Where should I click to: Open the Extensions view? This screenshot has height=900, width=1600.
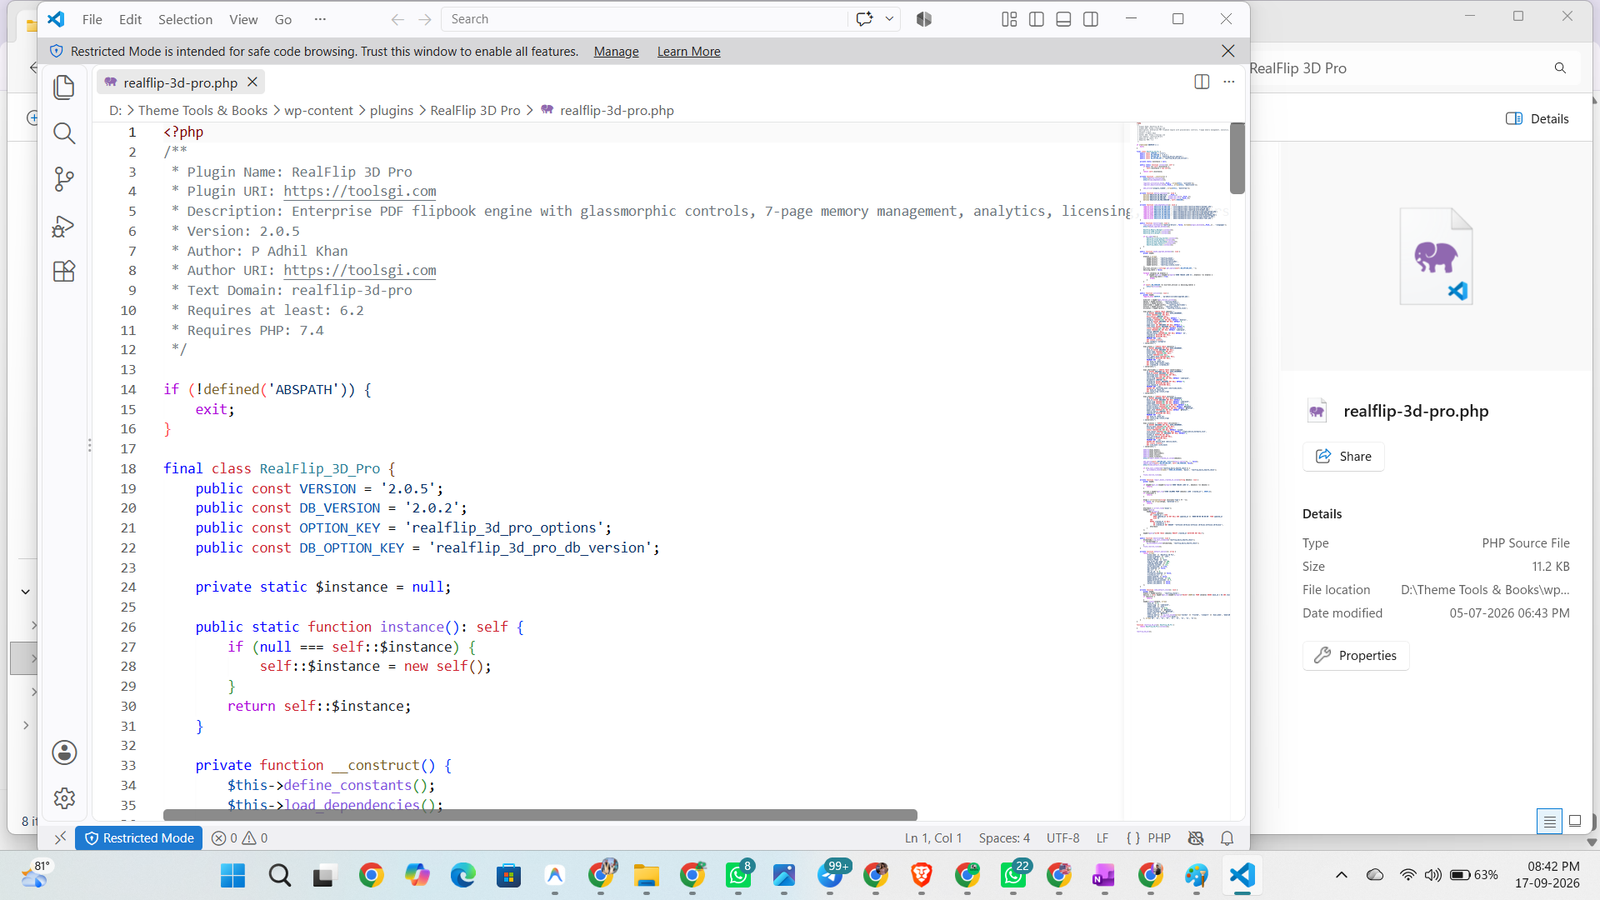tap(64, 272)
